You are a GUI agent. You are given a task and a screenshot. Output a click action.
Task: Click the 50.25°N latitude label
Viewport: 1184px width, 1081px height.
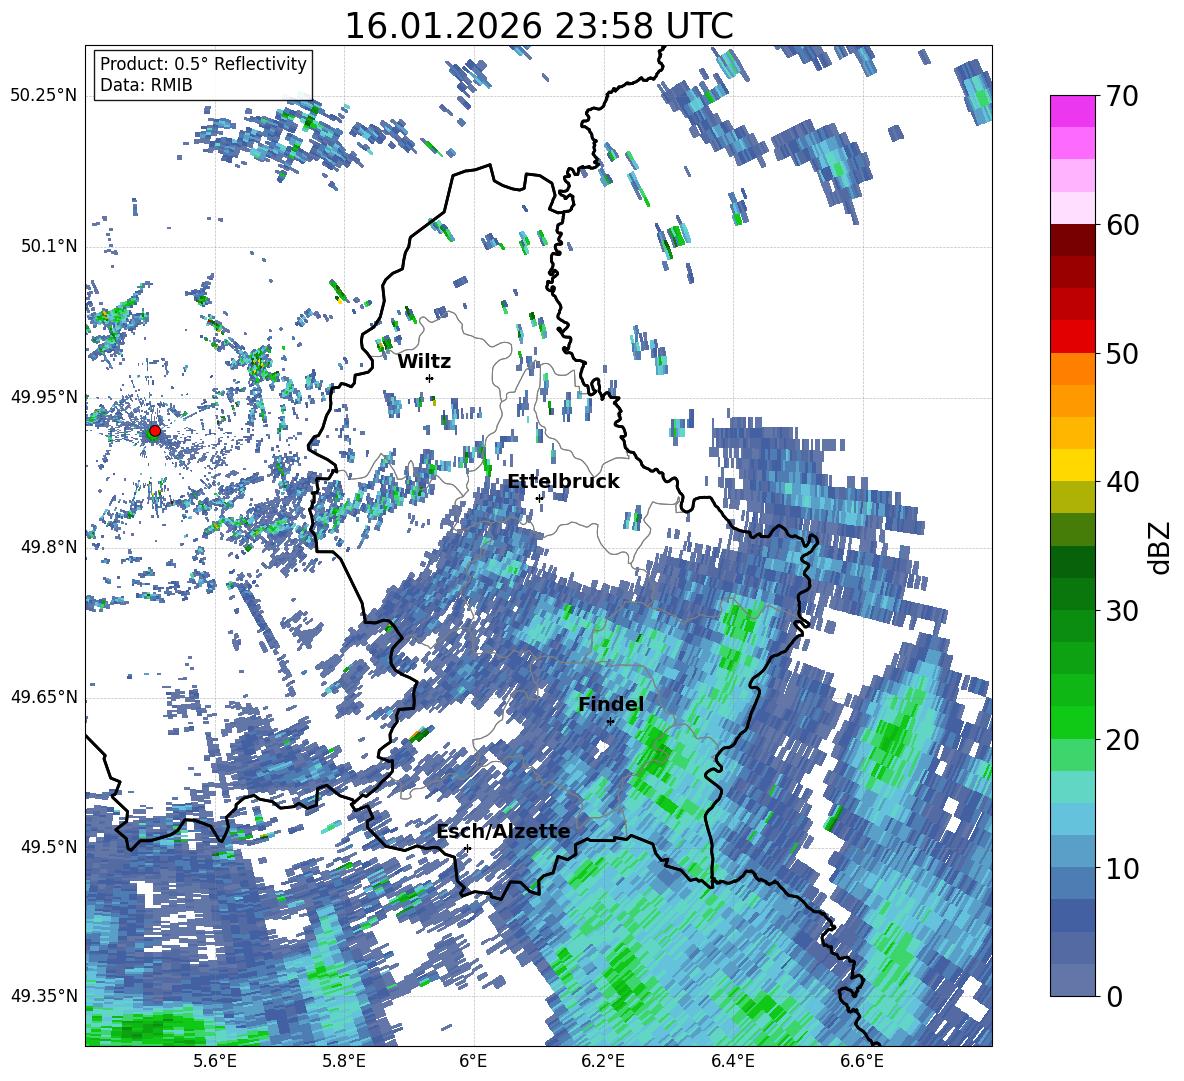44,96
